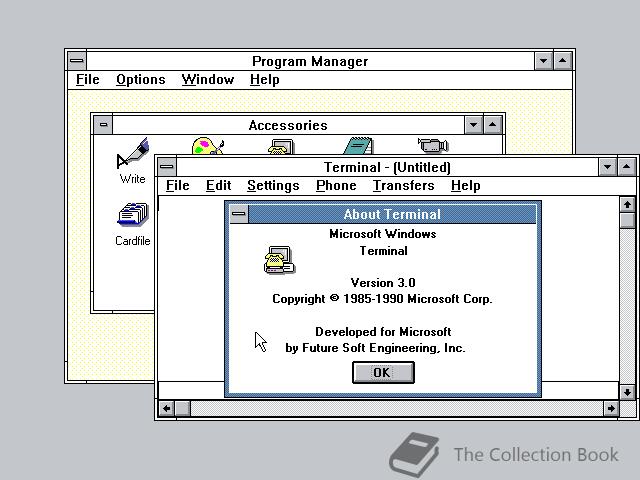The width and height of the screenshot is (640, 480).
Task: Click the Microsoft copyright line
Action: pos(382,299)
